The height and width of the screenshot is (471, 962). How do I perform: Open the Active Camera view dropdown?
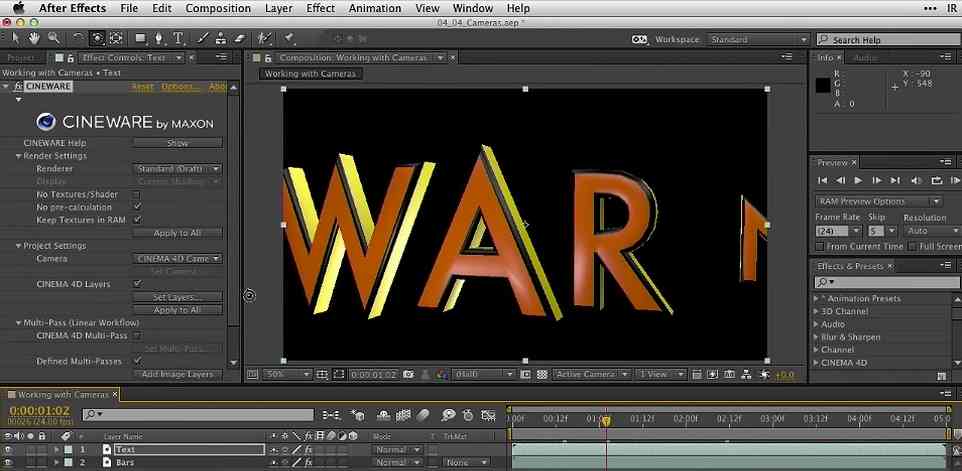pyautogui.click(x=590, y=374)
